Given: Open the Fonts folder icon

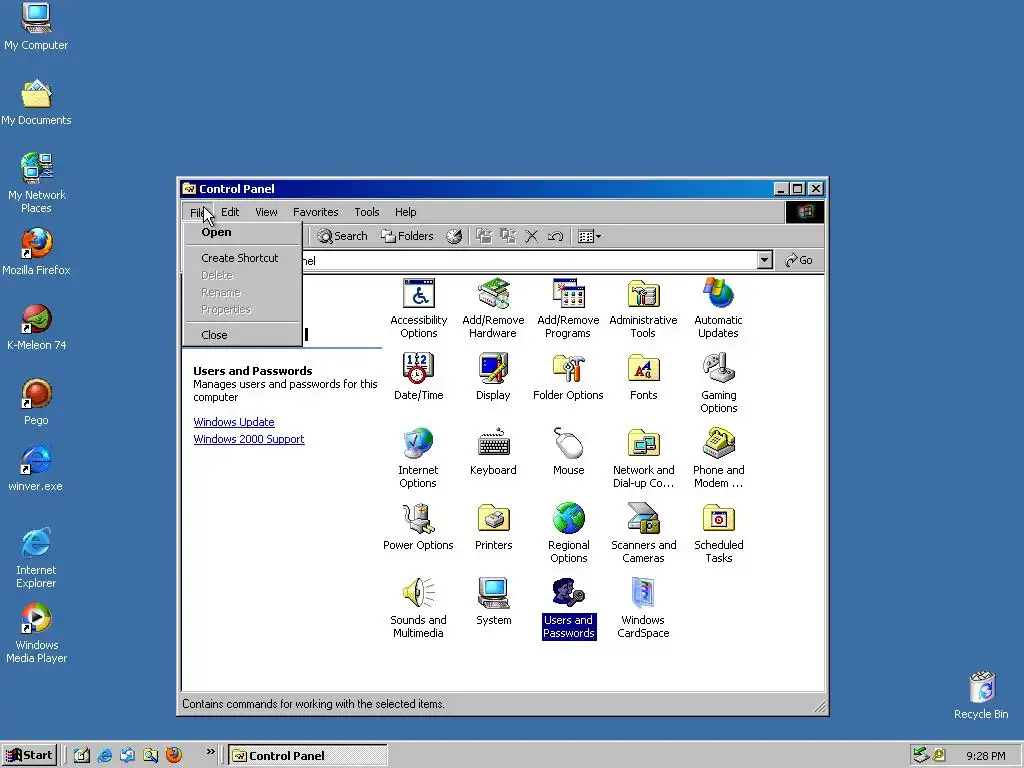Looking at the screenshot, I should [643, 377].
